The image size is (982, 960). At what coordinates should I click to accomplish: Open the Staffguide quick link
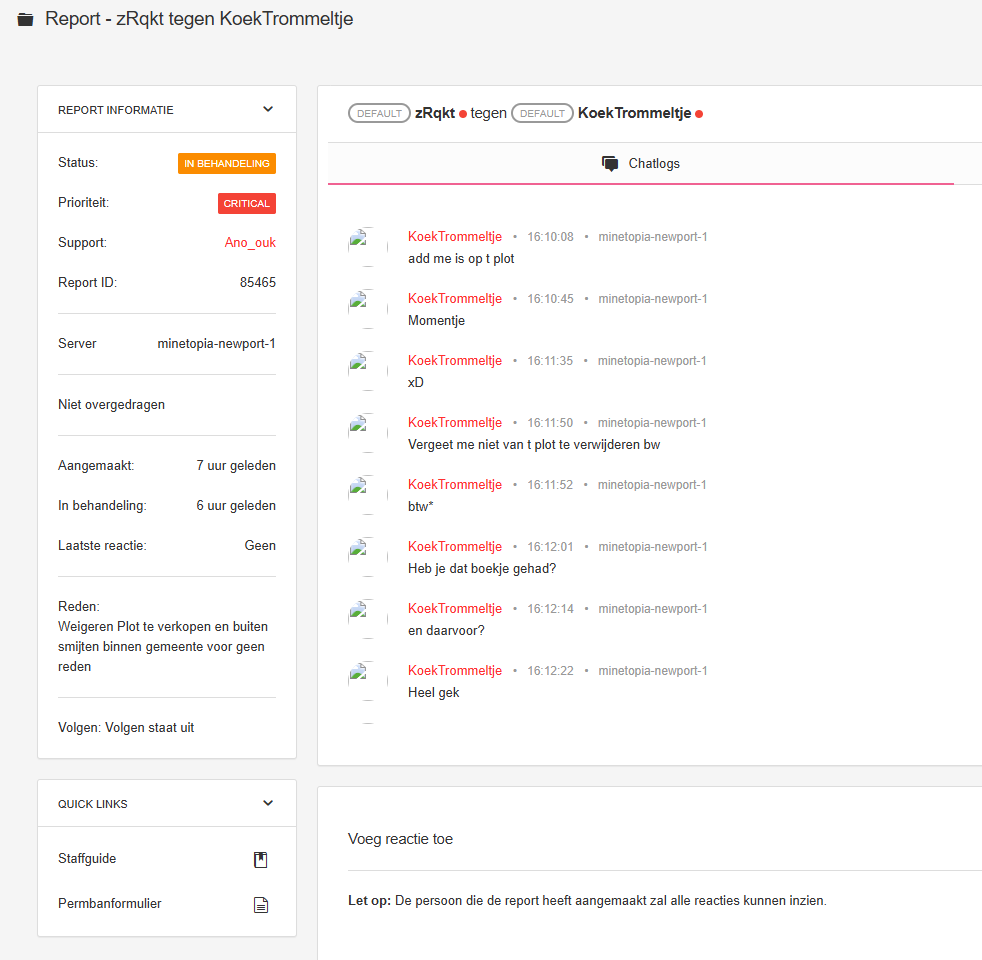[87, 859]
